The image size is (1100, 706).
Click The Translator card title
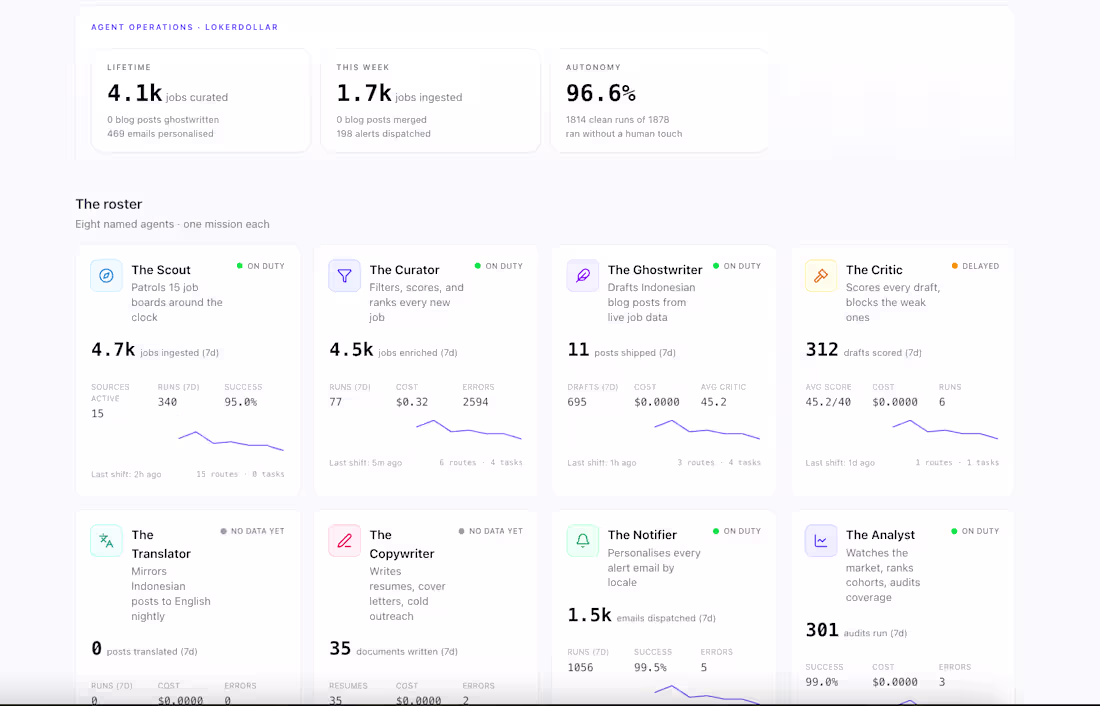[161, 544]
